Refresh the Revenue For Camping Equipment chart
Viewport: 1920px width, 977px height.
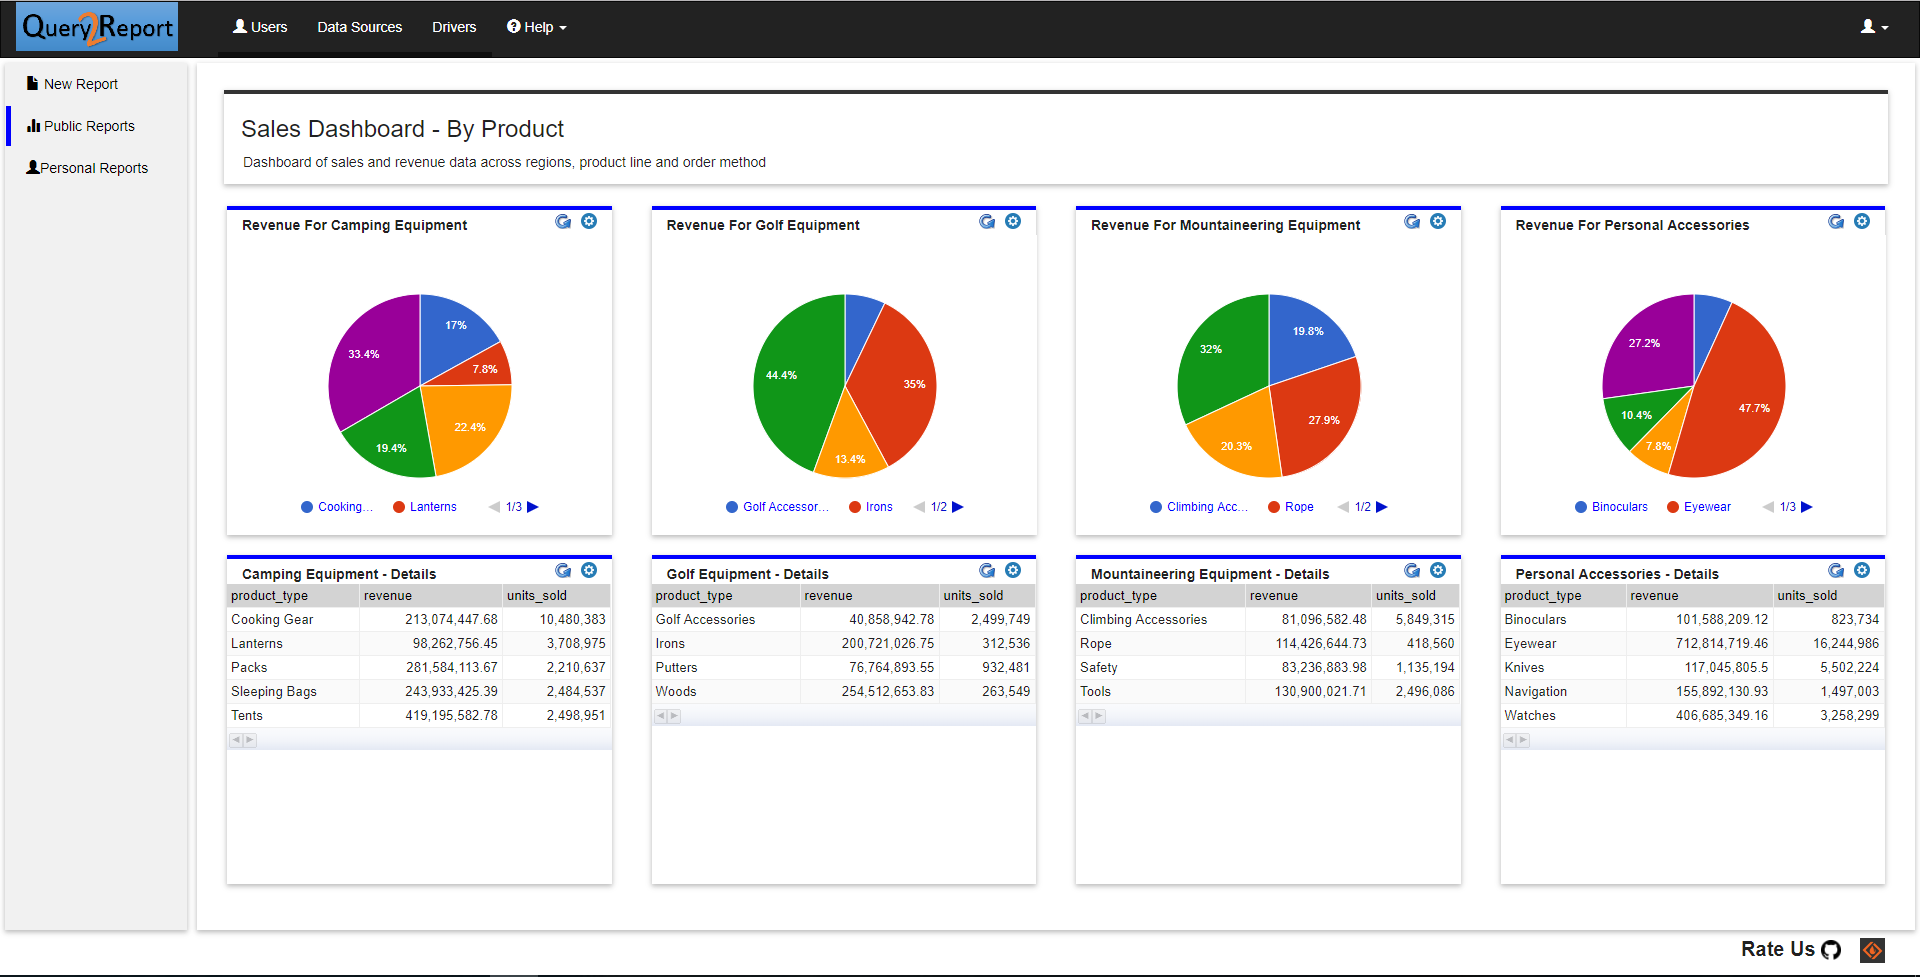coord(563,221)
